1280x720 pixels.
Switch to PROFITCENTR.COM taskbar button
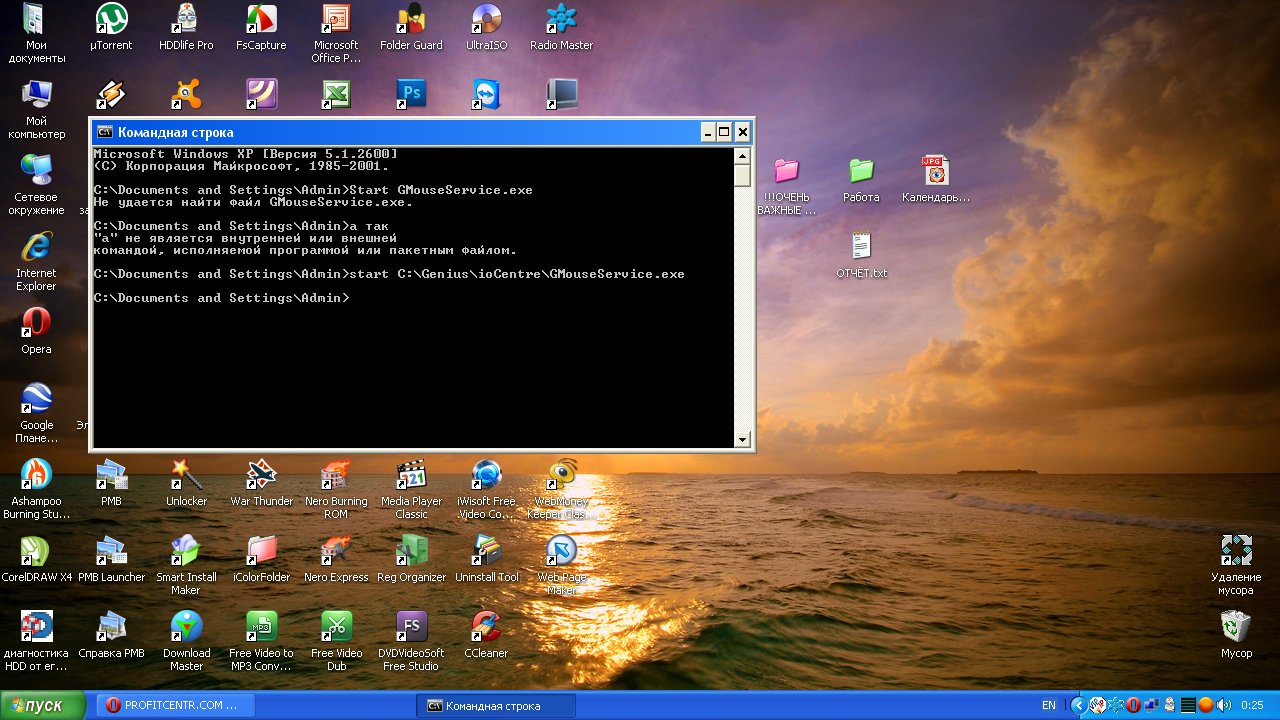tap(176, 705)
